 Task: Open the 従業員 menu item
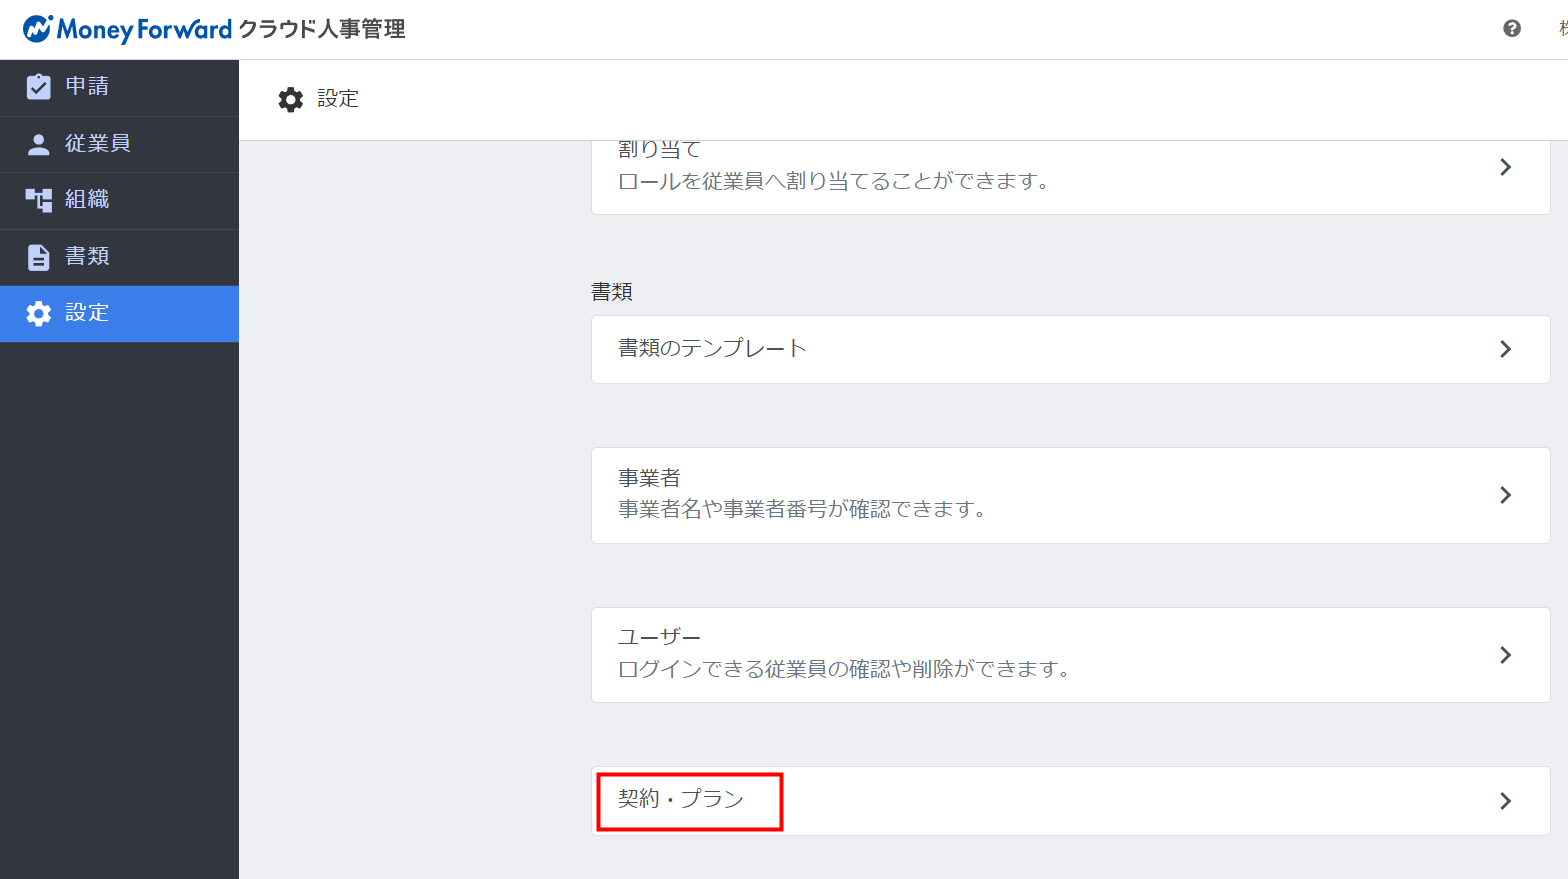point(119,144)
